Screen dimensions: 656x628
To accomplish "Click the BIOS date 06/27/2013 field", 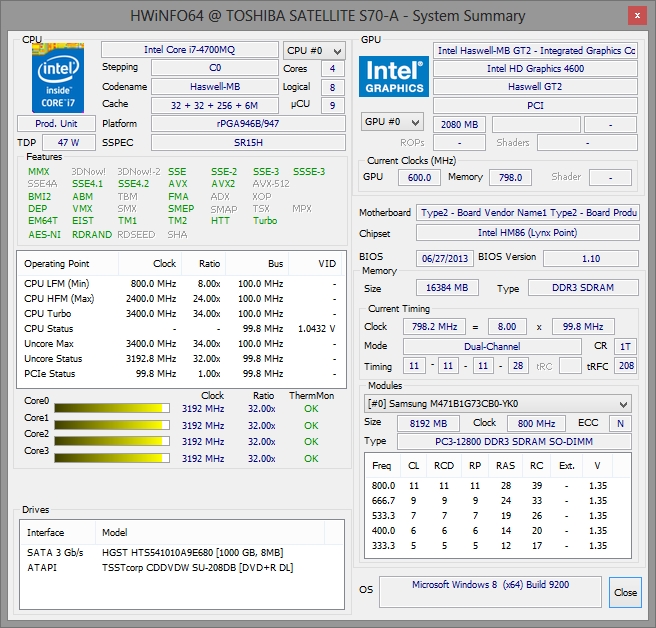I will (x=445, y=259).
